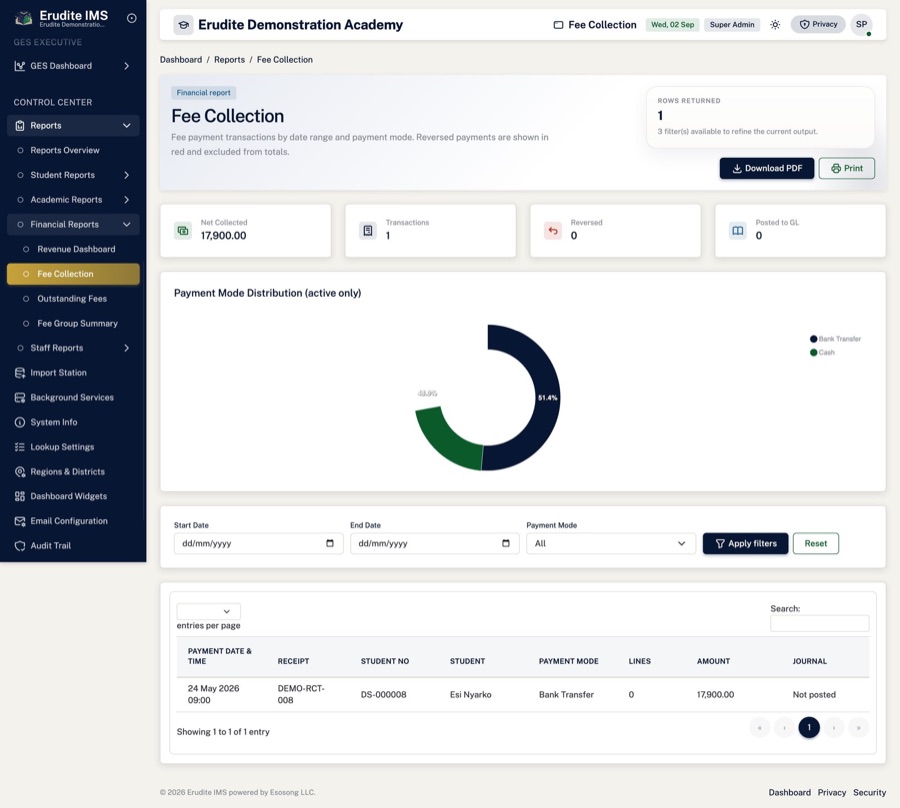The width and height of the screenshot is (900, 808).
Task: Click the Privacy shield button
Action: (x=818, y=24)
